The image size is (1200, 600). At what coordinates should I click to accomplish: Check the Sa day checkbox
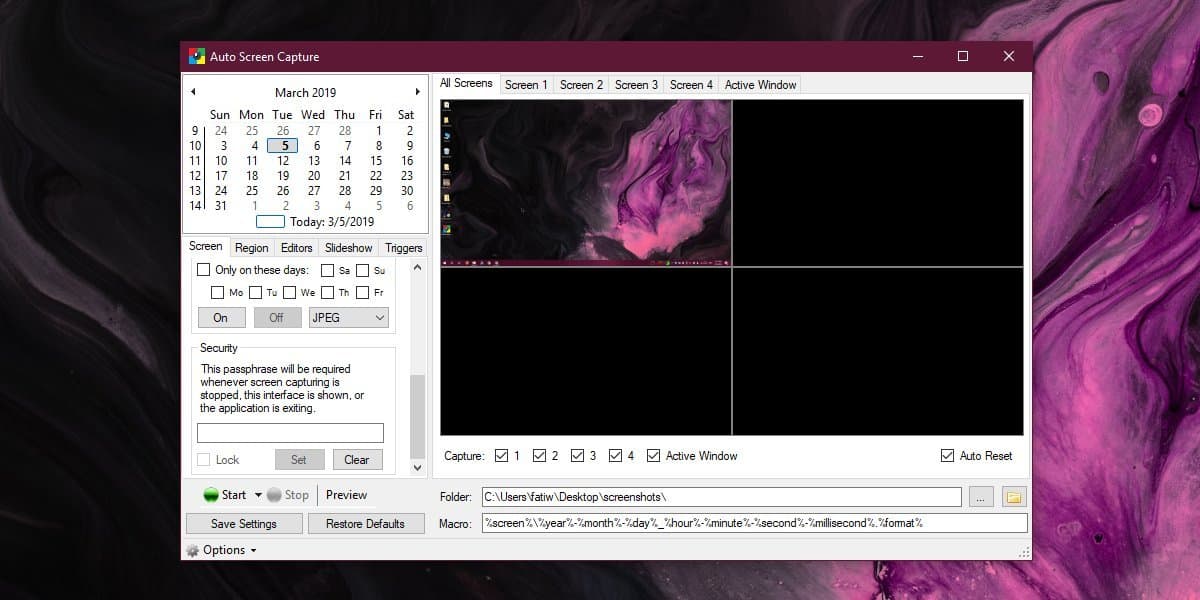pos(328,270)
